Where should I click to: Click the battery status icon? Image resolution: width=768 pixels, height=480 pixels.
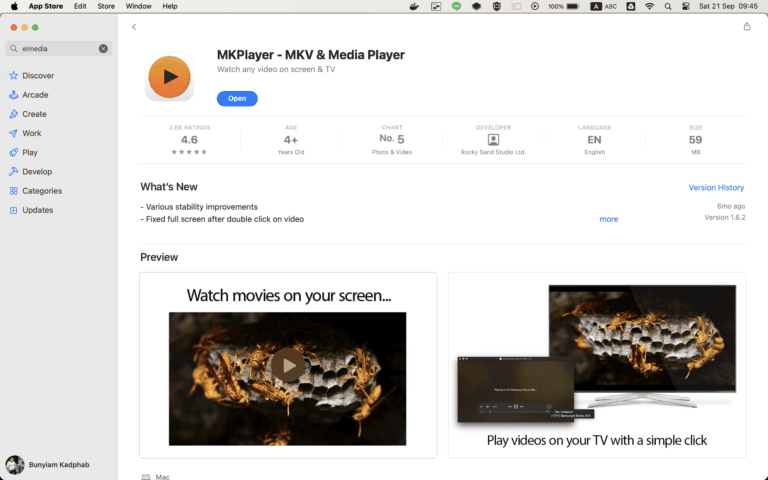pos(573,6)
